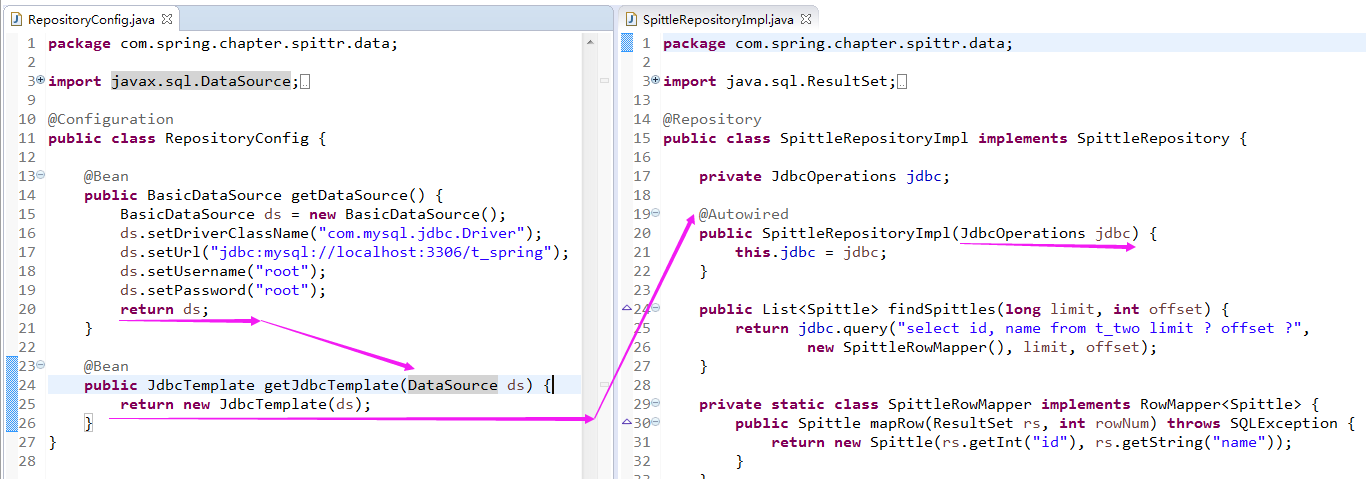Click the 'return ds;' statement
Image resolution: width=1366 pixels, height=479 pixels.
165,309
